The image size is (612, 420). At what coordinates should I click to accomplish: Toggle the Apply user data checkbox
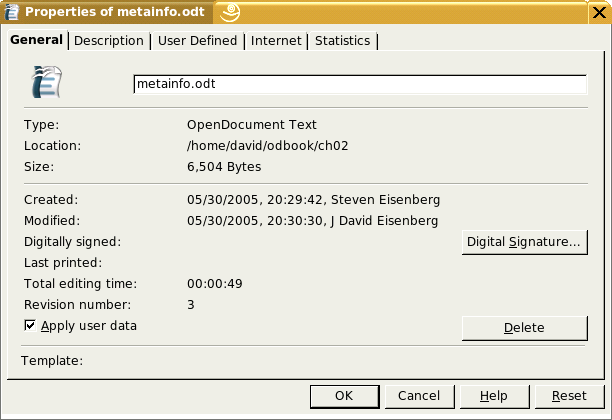coord(30,326)
